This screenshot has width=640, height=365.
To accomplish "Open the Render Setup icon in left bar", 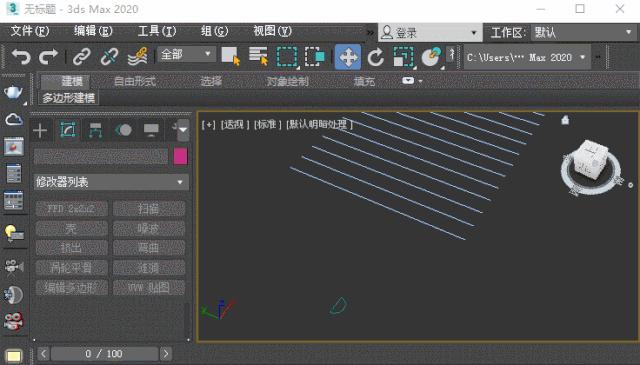I will coord(14,174).
